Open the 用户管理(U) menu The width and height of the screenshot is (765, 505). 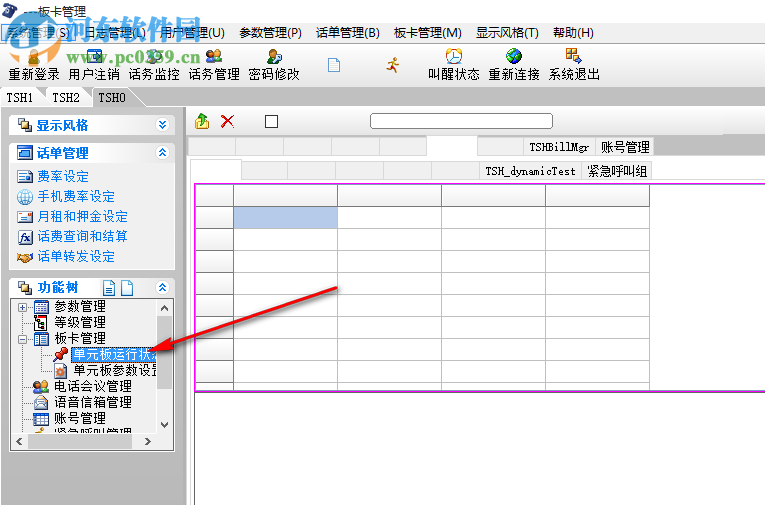coord(193,33)
